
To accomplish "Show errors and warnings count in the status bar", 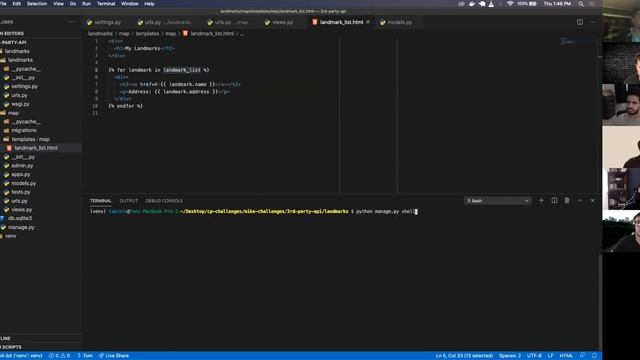I will [59, 356].
